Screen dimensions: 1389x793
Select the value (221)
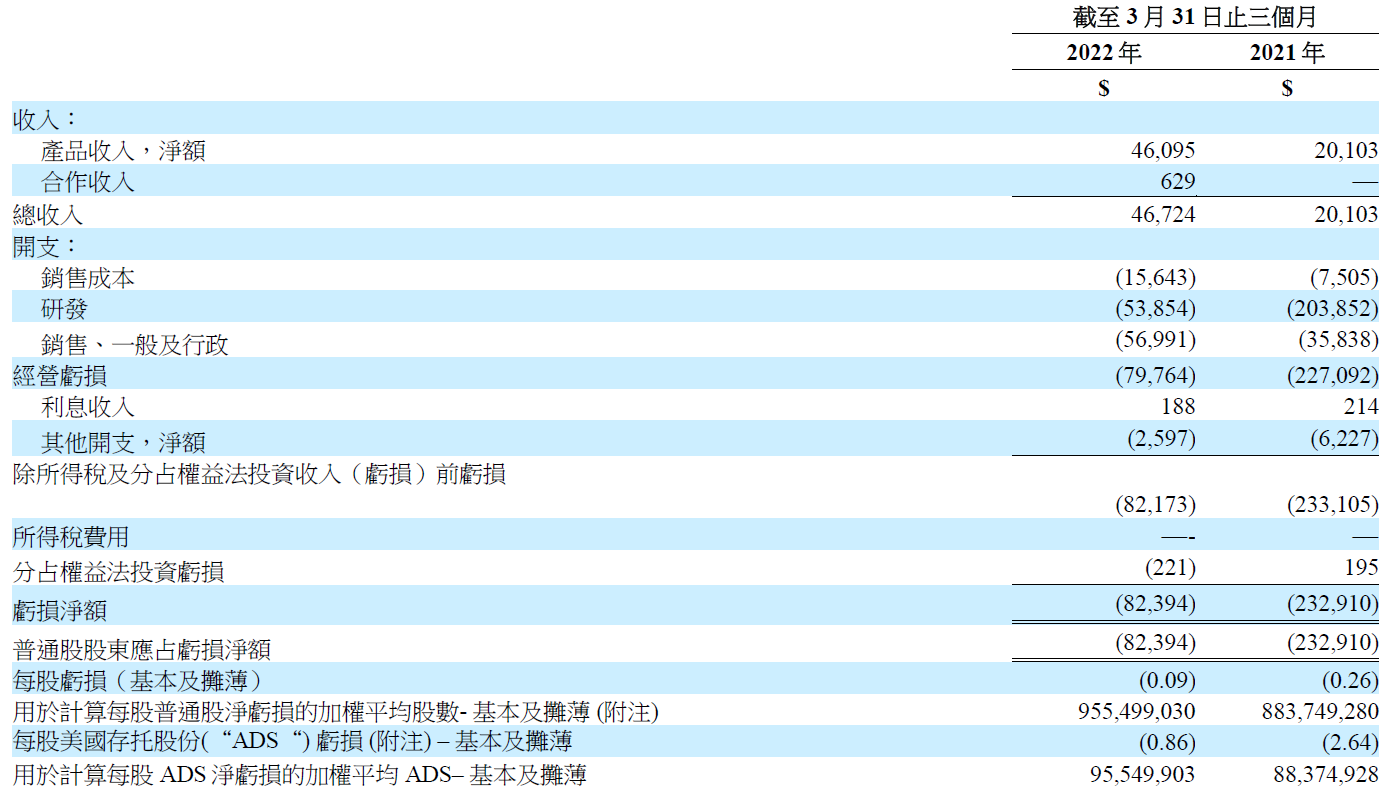(1170, 568)
